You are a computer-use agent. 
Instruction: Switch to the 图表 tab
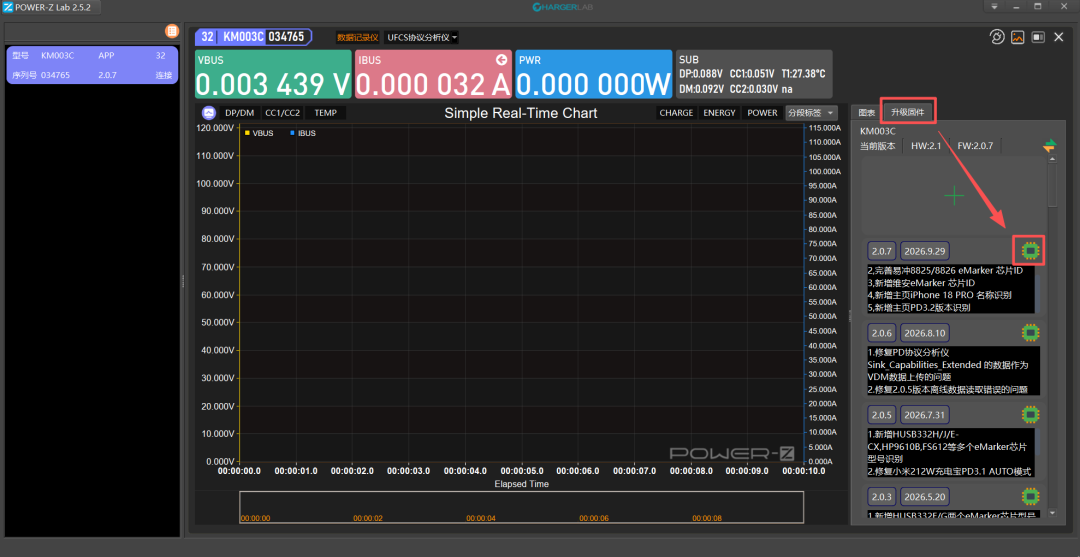(x=866, y=112)
